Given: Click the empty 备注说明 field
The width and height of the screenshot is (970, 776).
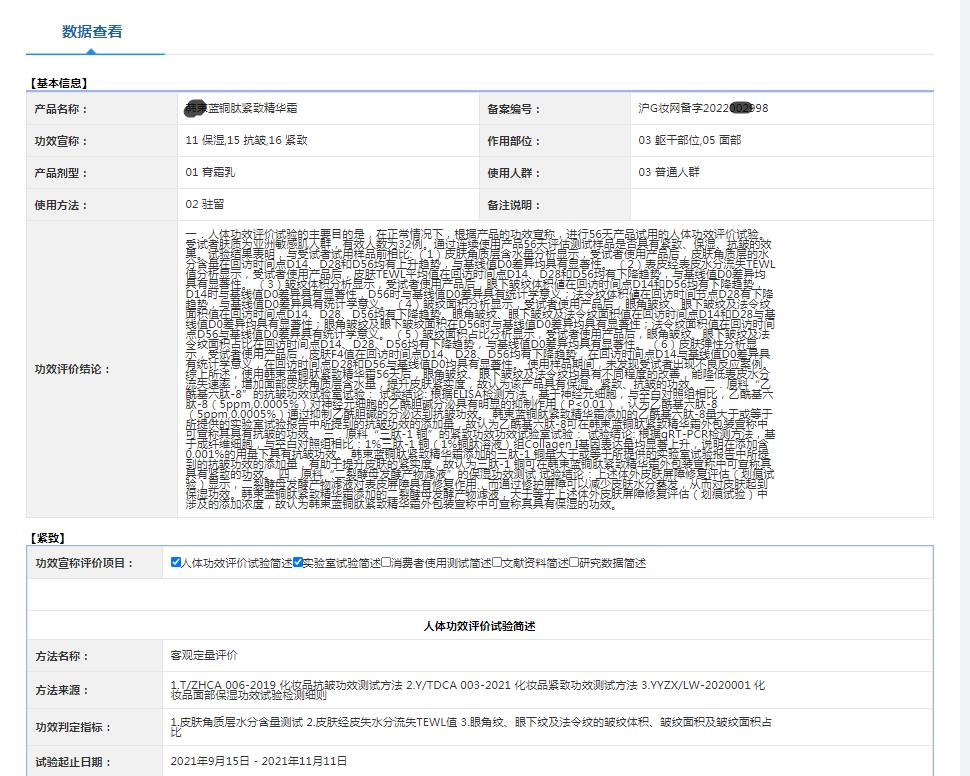Looking at the screenshot, I should click(780, 204).
